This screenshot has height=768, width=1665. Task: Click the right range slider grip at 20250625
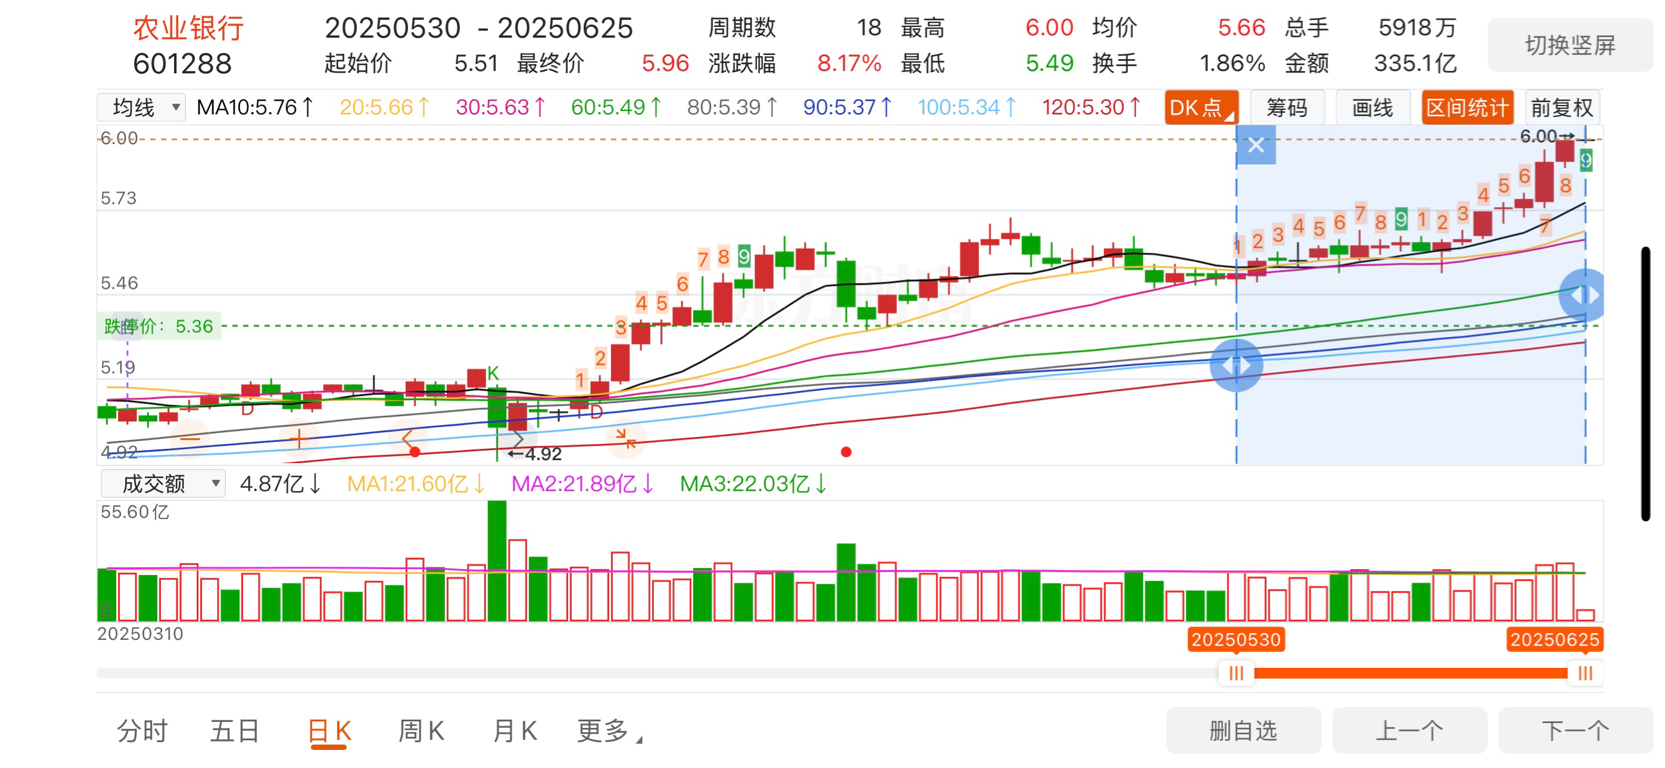1585,673
